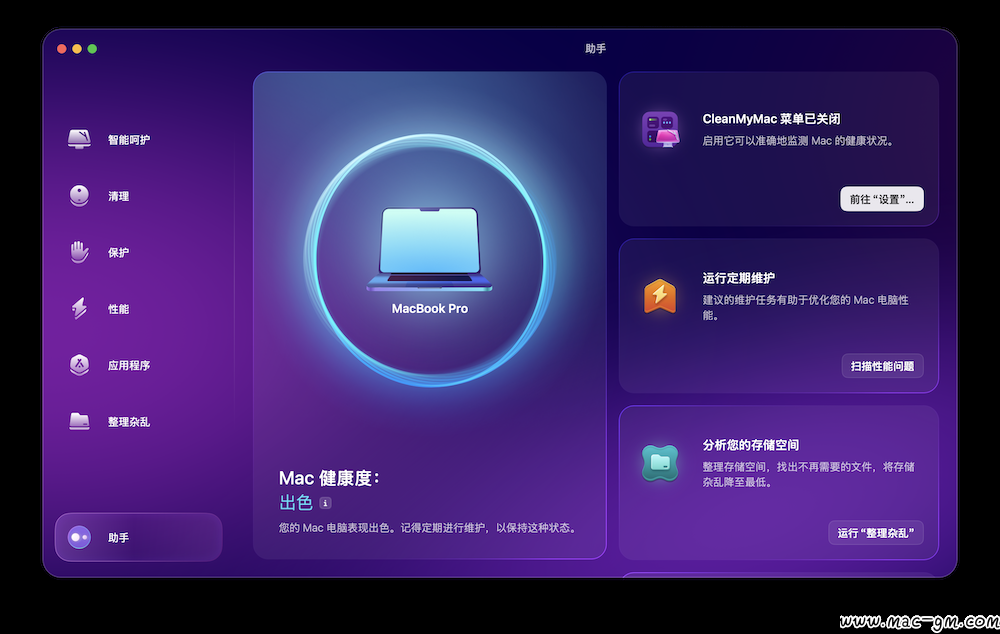
Task: Click the Performance (性能) lightning icon
Action: [79, 308]
